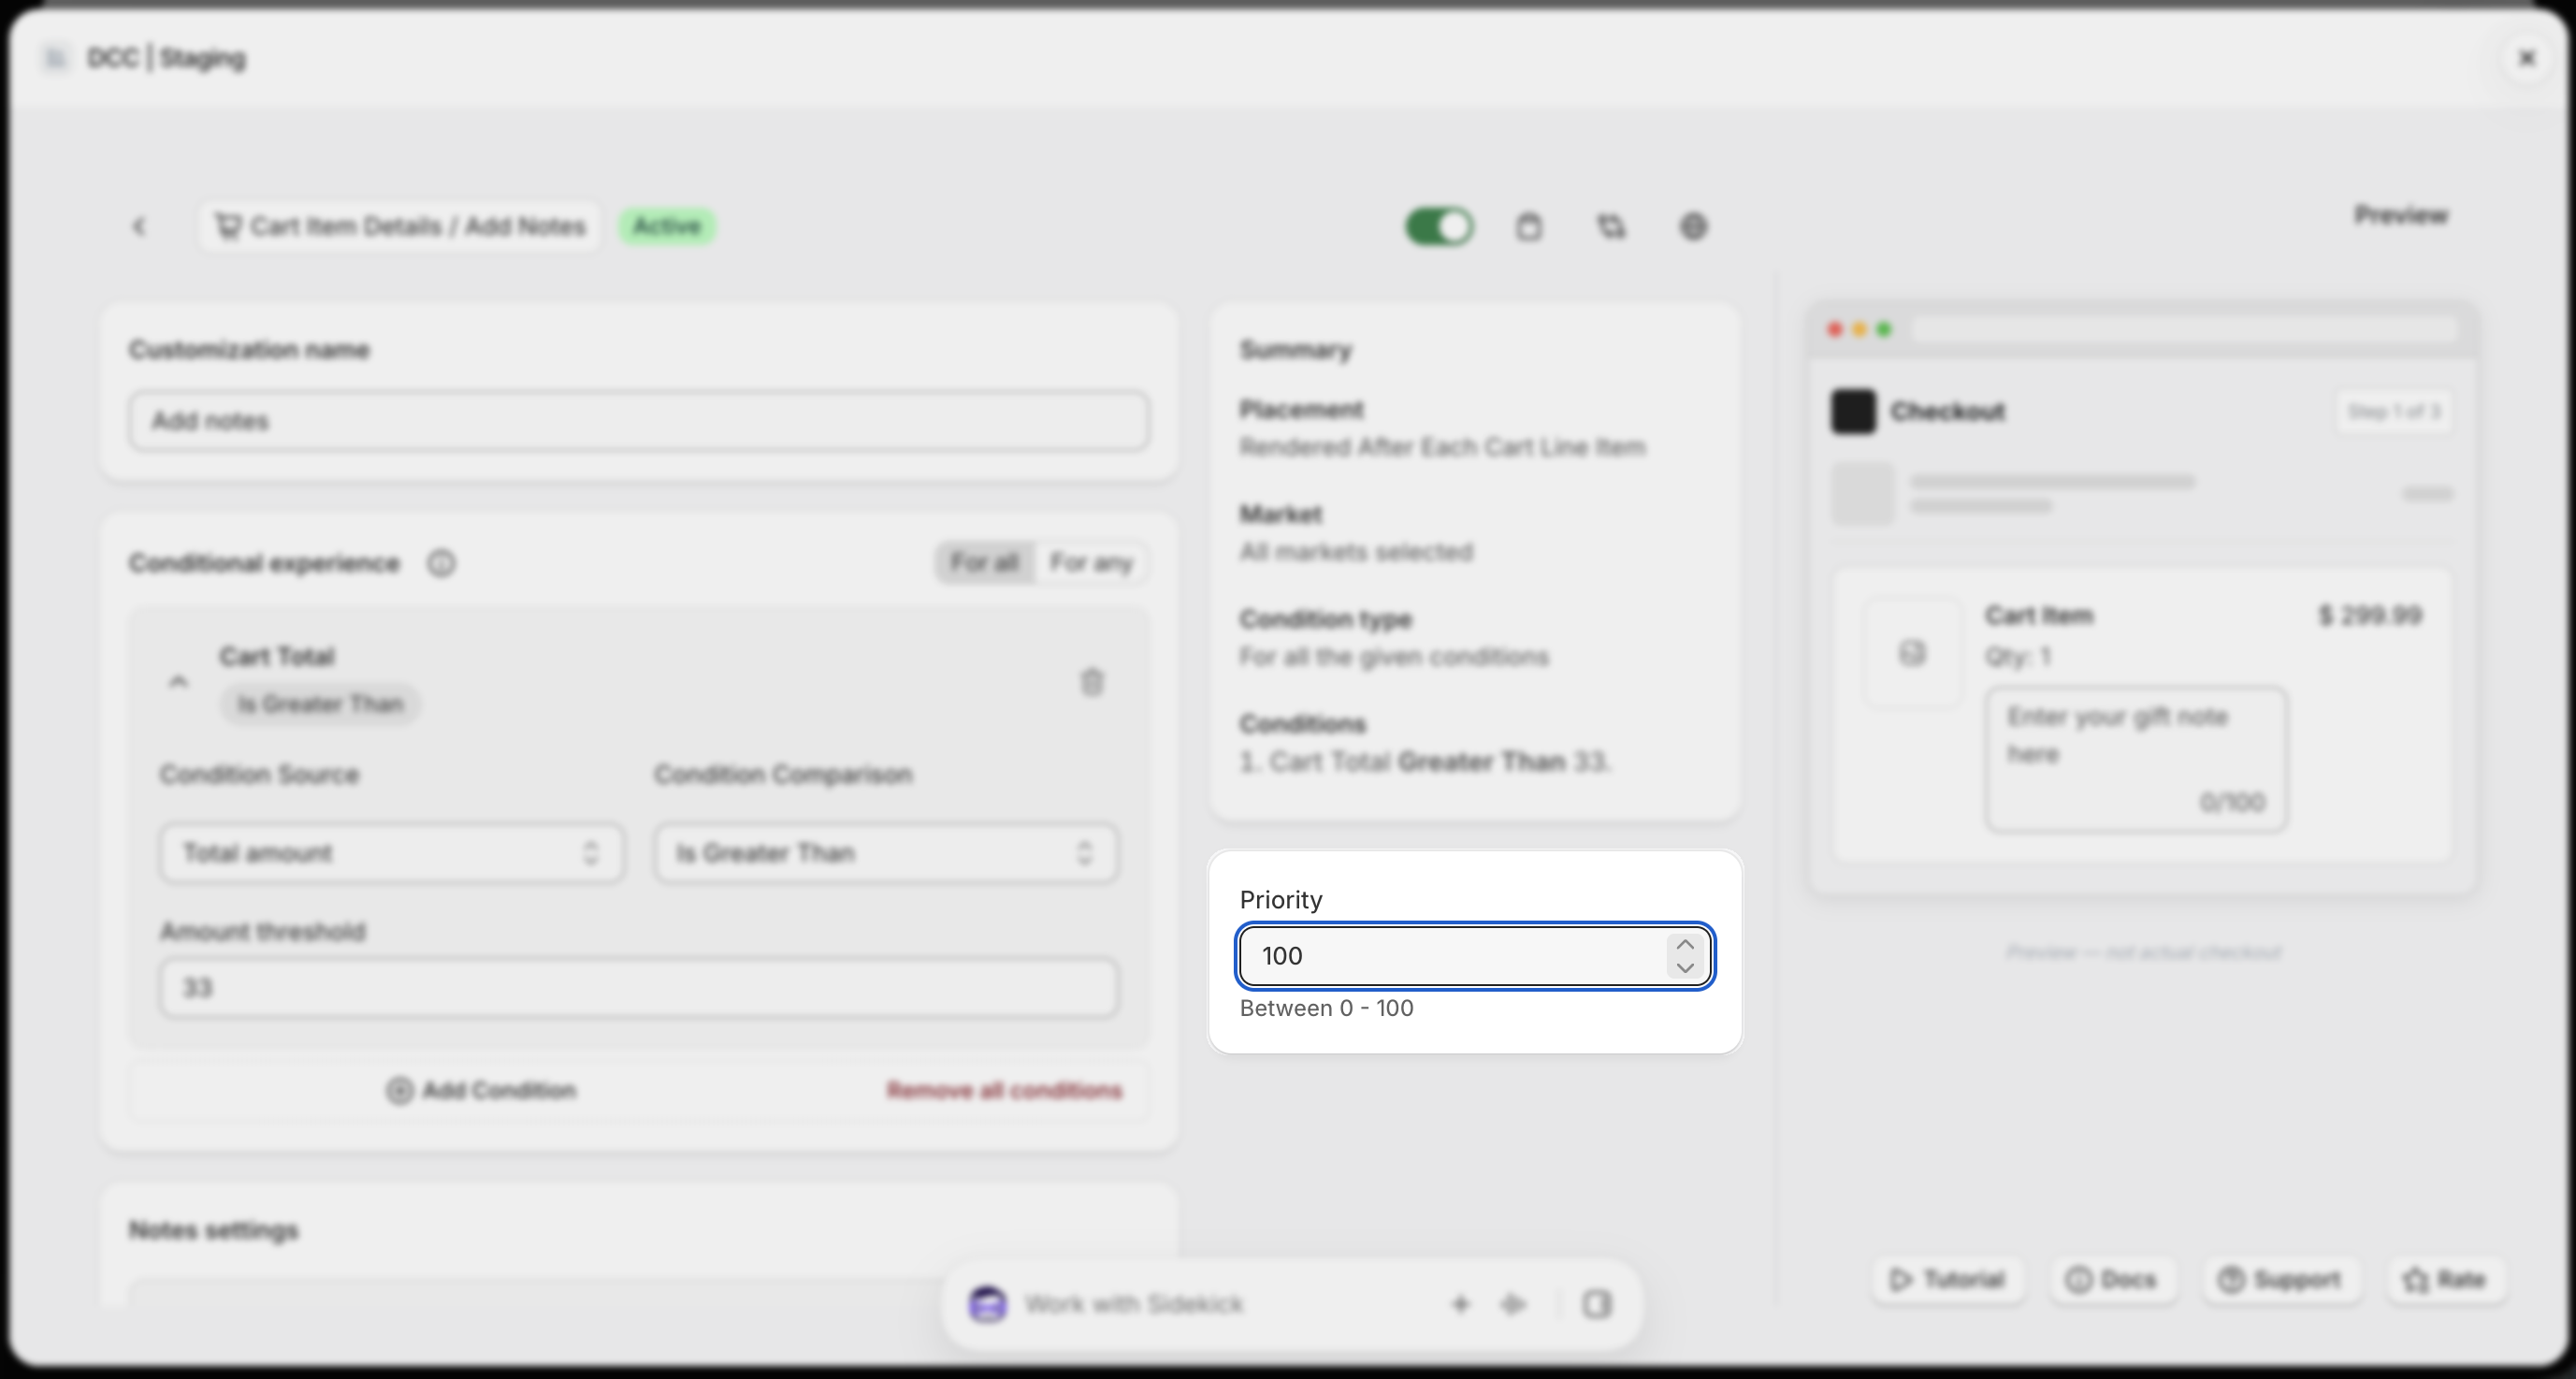This screenshot has width=2576, height=1379.
Task: Click the swap arrows icon beside the globe
Action: pyautogui.click(x=1611, y=227)
